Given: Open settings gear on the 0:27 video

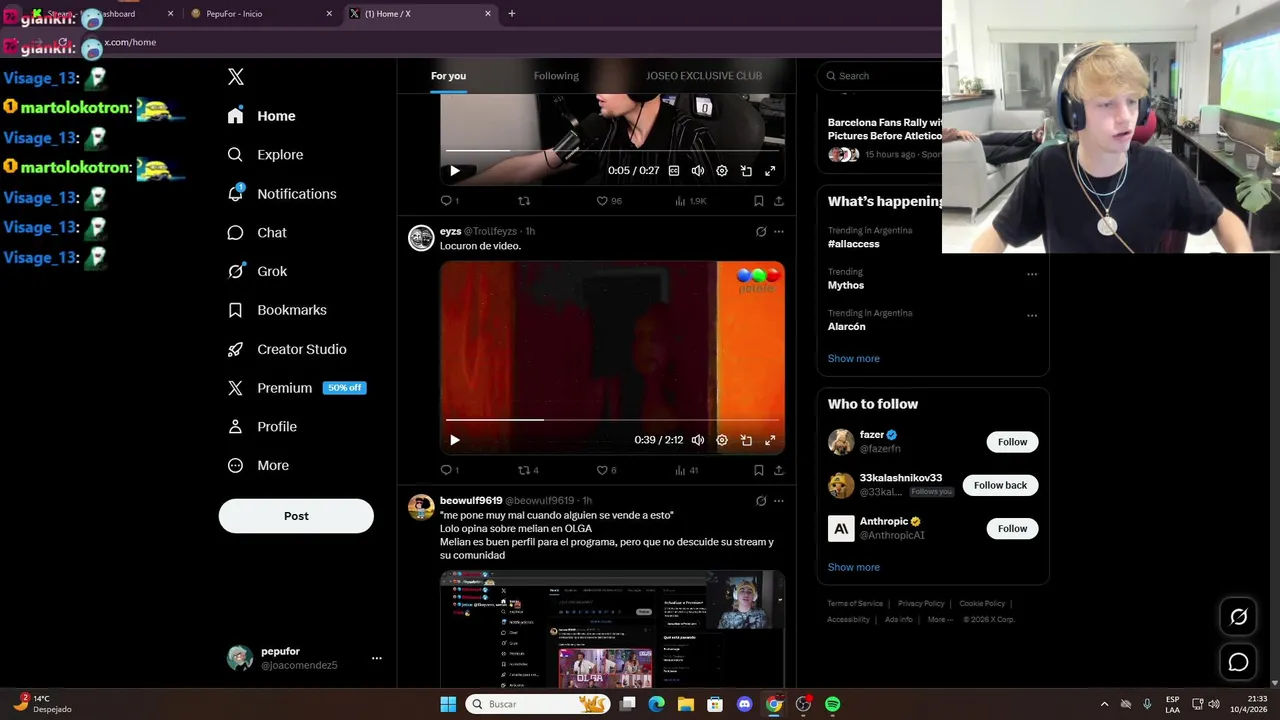Looking at the screenshot, I should (722, 171).
